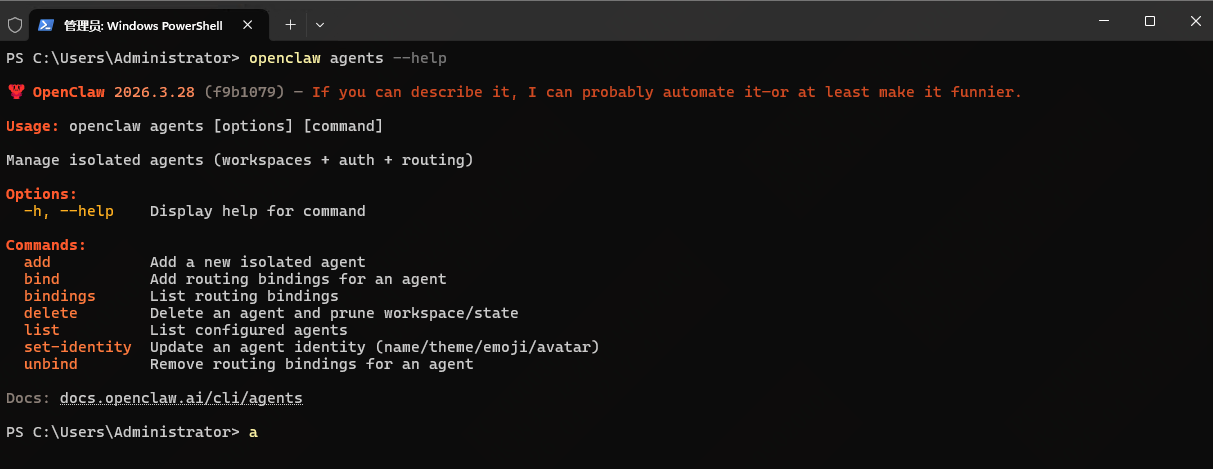
Task: Click the 'Usage:' heading
Action: click(x=33, y=126)
